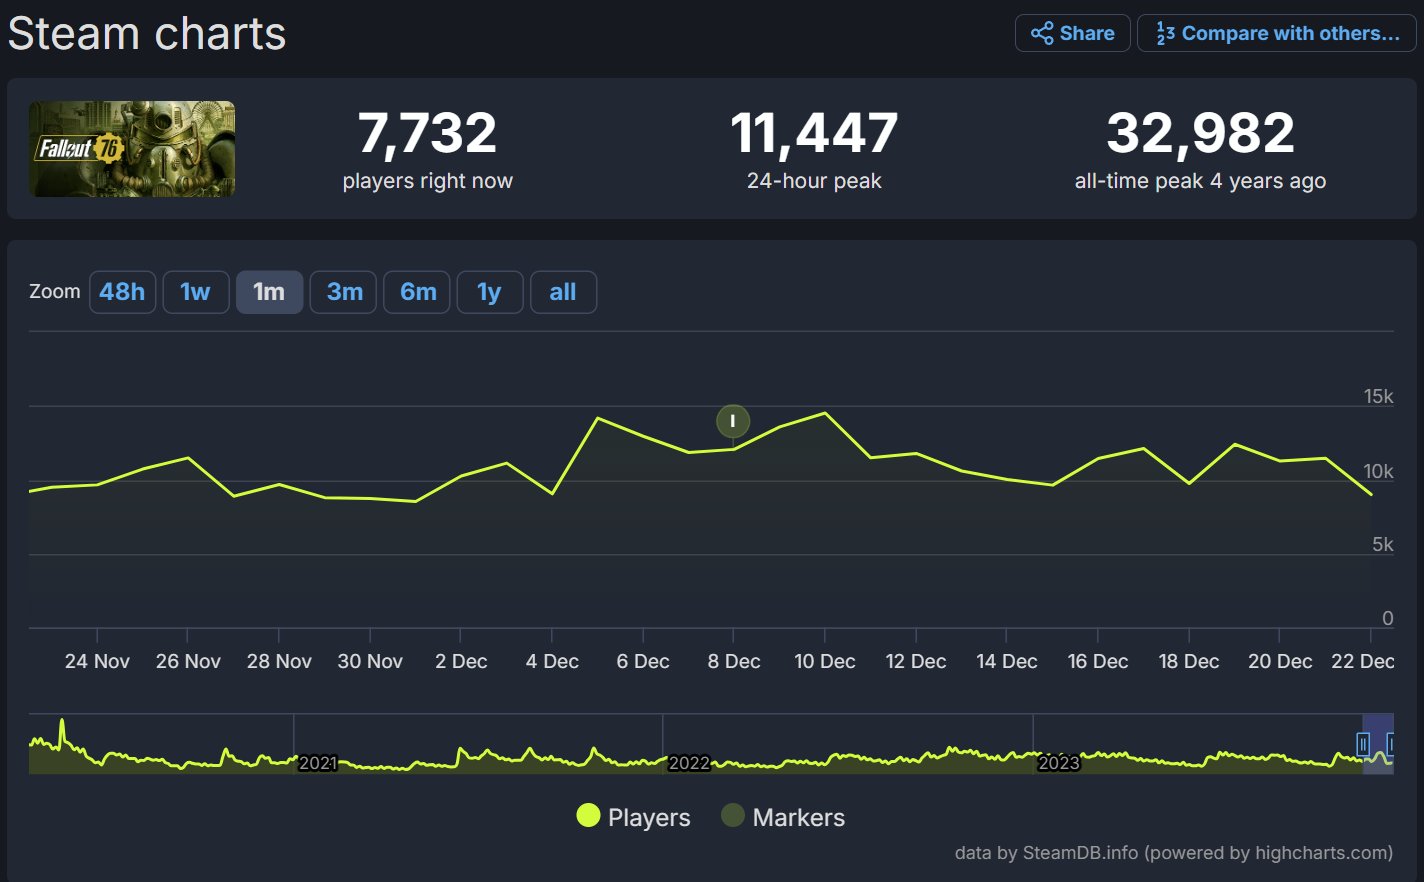Image resolution: width=1424 pixels, height=882 pixels.
Task: Click the 15k y-axis label
Action: (x=1378, y=396)
